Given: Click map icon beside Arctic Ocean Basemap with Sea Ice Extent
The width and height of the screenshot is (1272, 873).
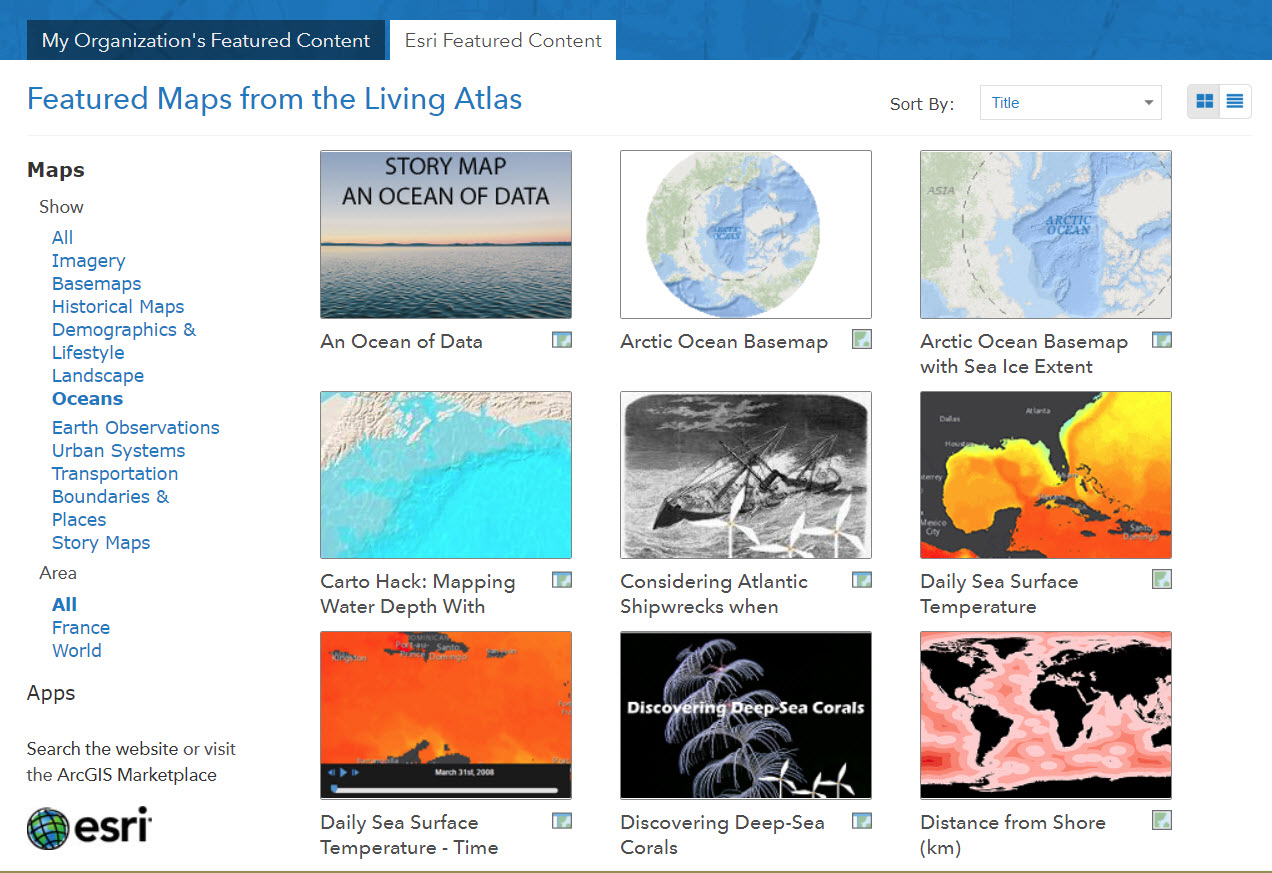Looking at the screenshot, I should (1162, 340).
